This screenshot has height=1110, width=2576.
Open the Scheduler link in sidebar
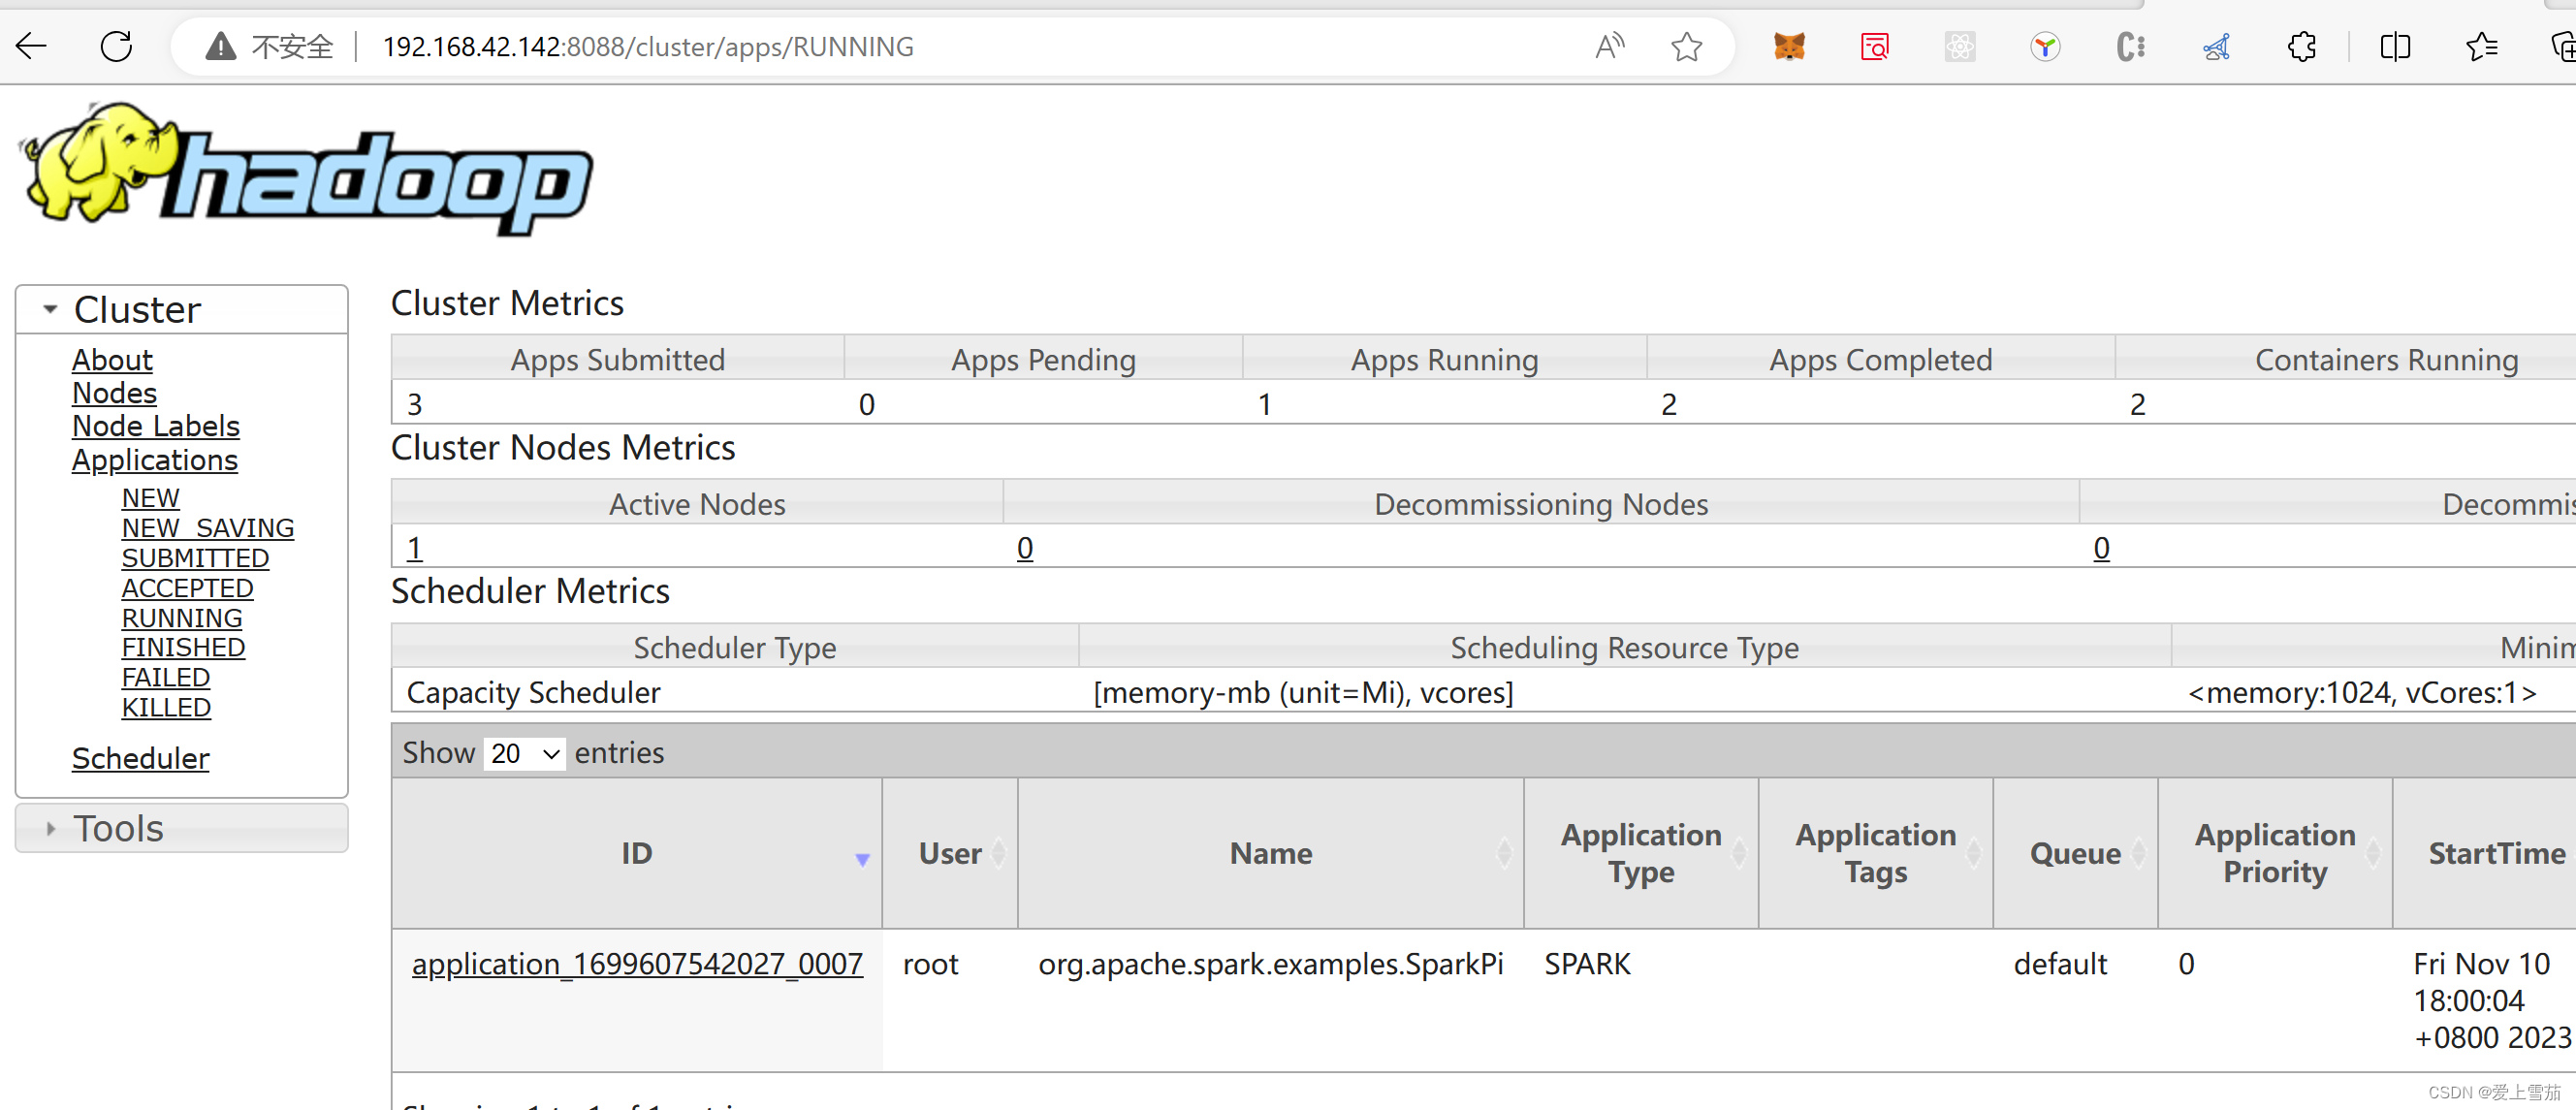click(140, 758)
